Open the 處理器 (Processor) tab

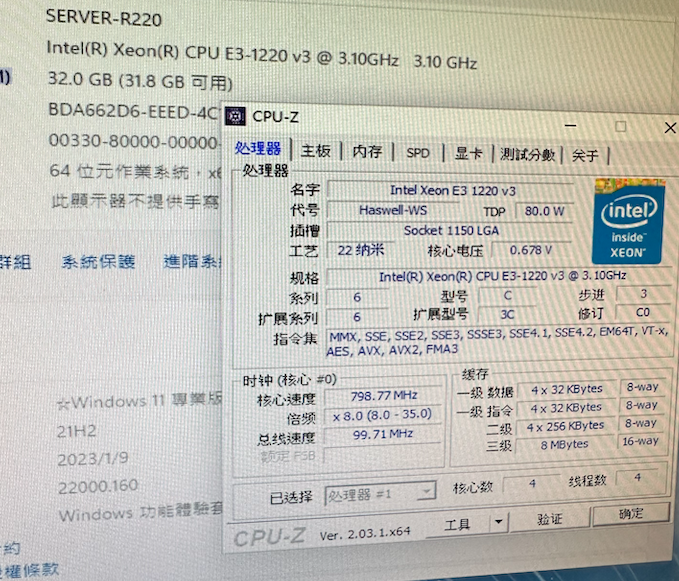pos(258,148)
